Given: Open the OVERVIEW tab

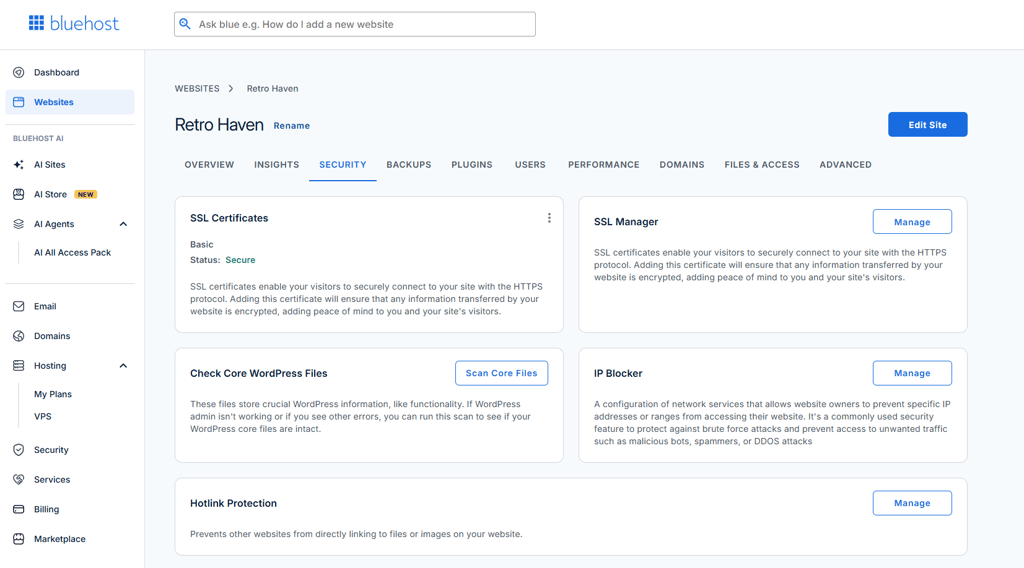Looking at the screenshot, I should (x=209, y=165).
